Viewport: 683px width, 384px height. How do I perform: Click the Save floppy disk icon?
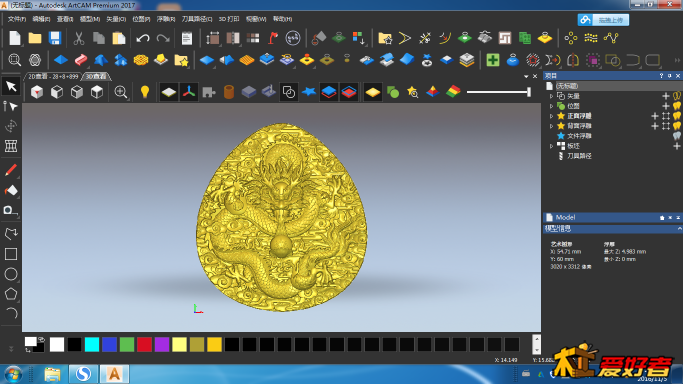55,38
